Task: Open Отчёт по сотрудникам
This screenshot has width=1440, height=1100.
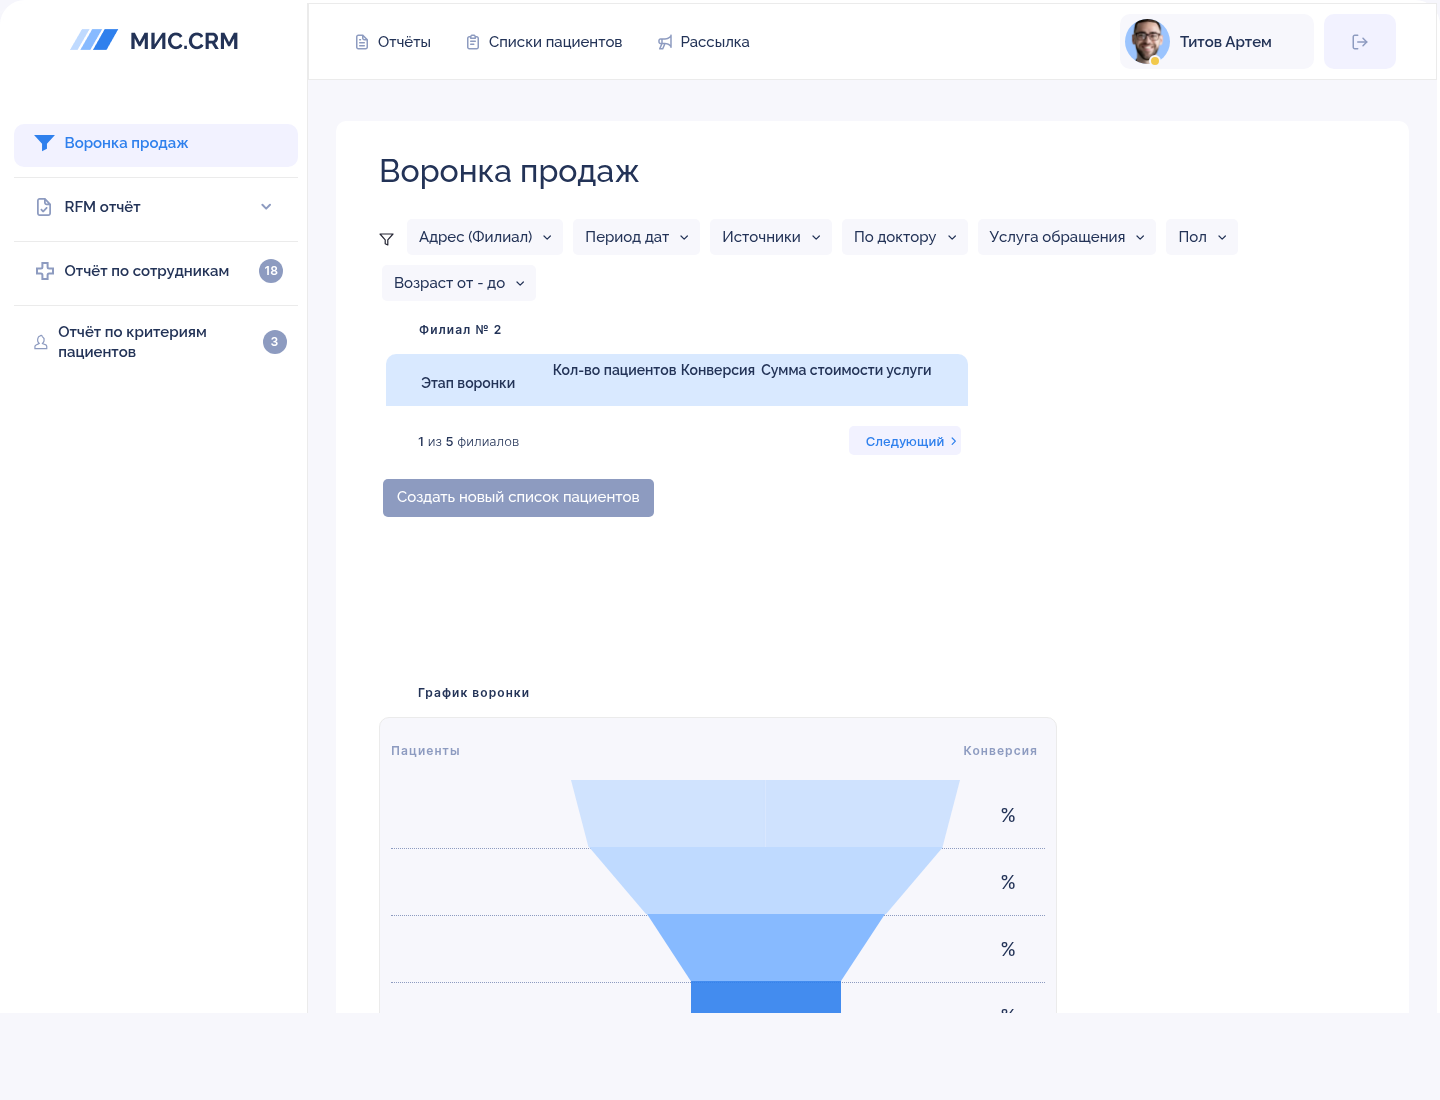Action: (156, 271)
